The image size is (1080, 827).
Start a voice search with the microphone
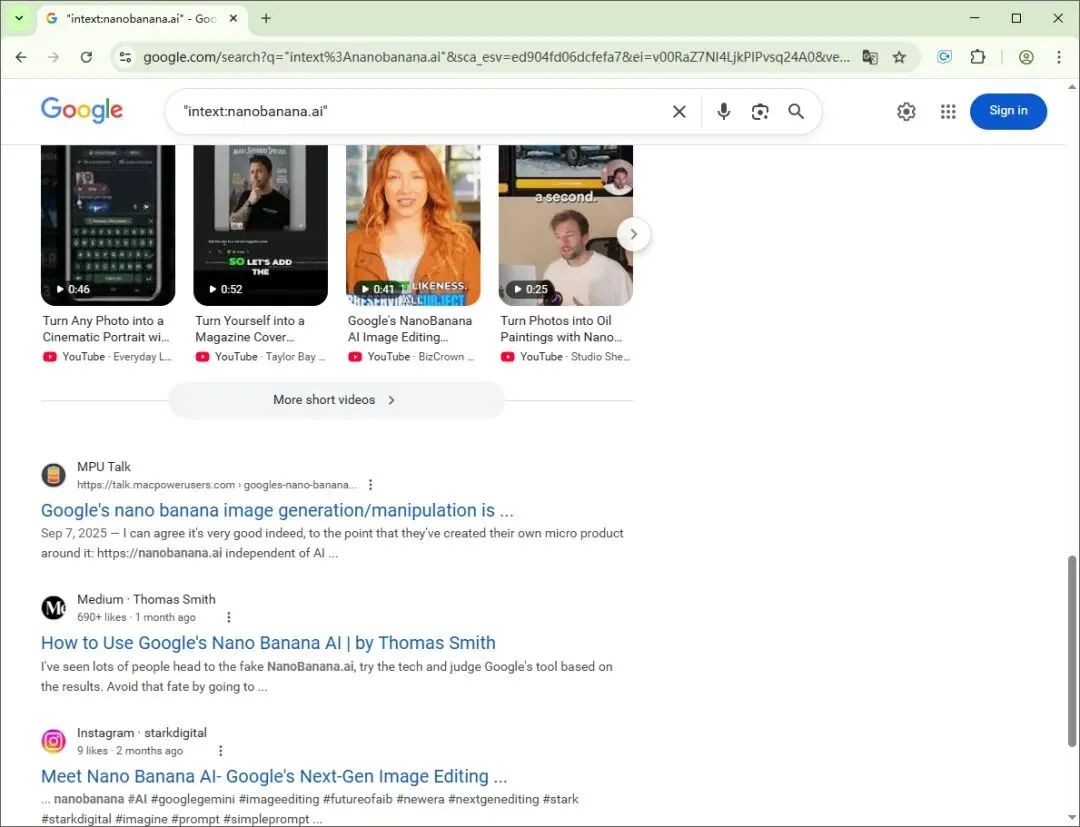coord(723,112)
